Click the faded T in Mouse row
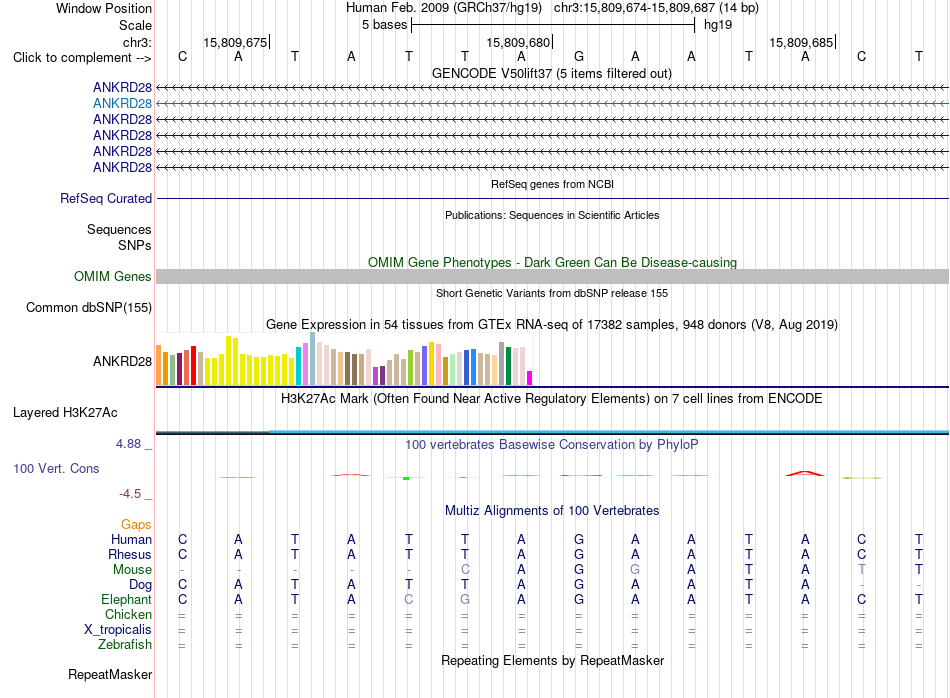 click(862, 570)
